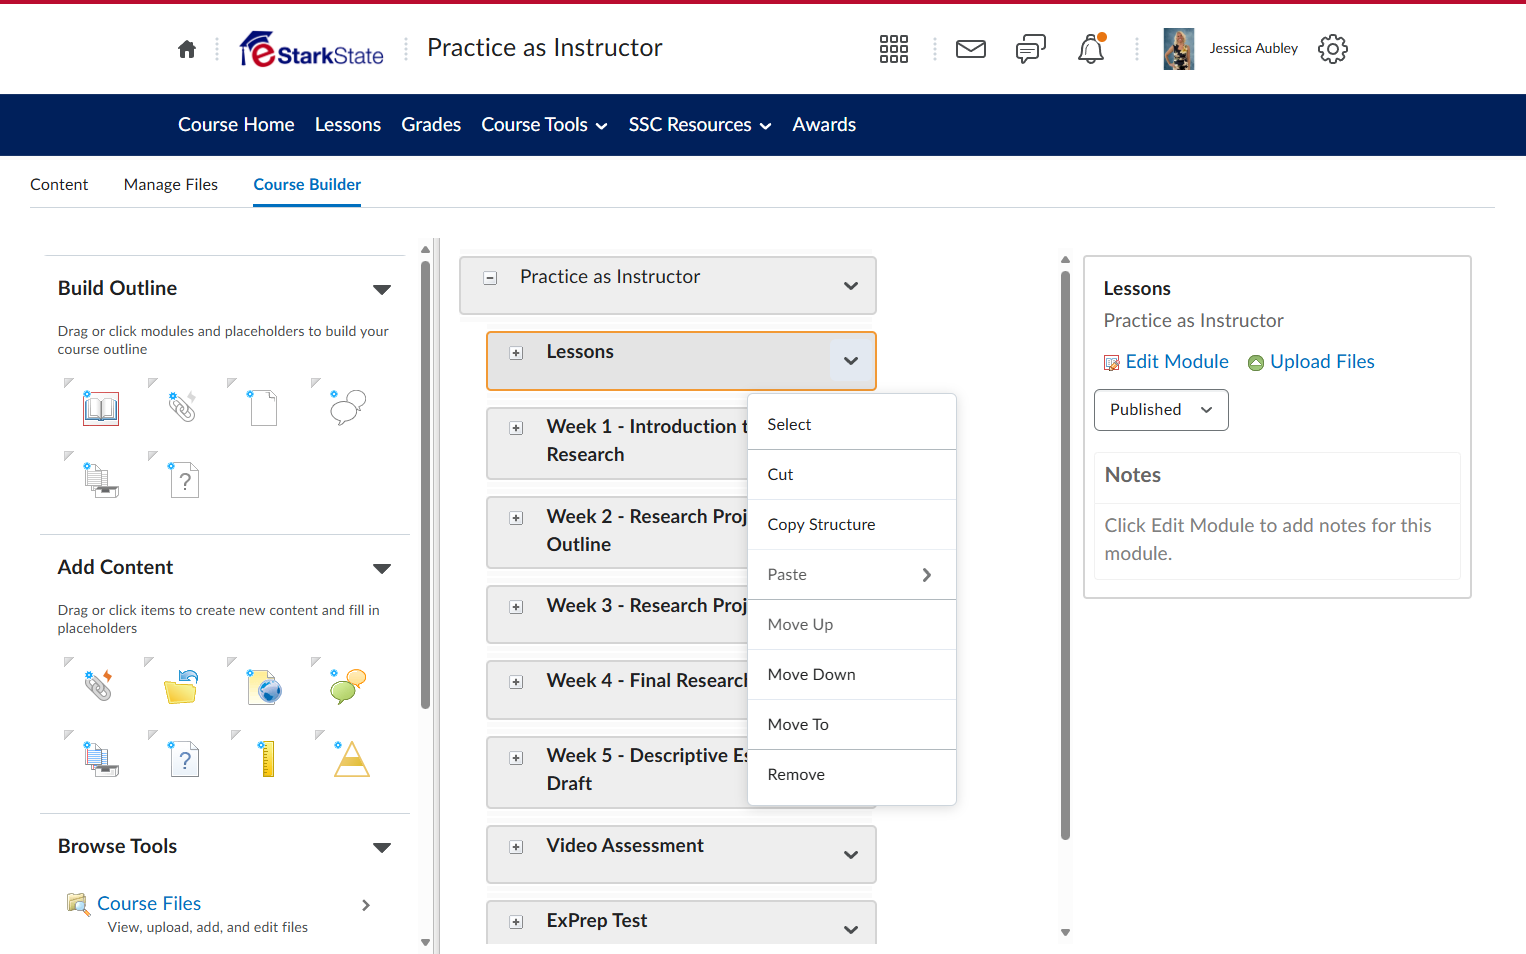Select the link placeholder in Build Outline

(183, 406)
